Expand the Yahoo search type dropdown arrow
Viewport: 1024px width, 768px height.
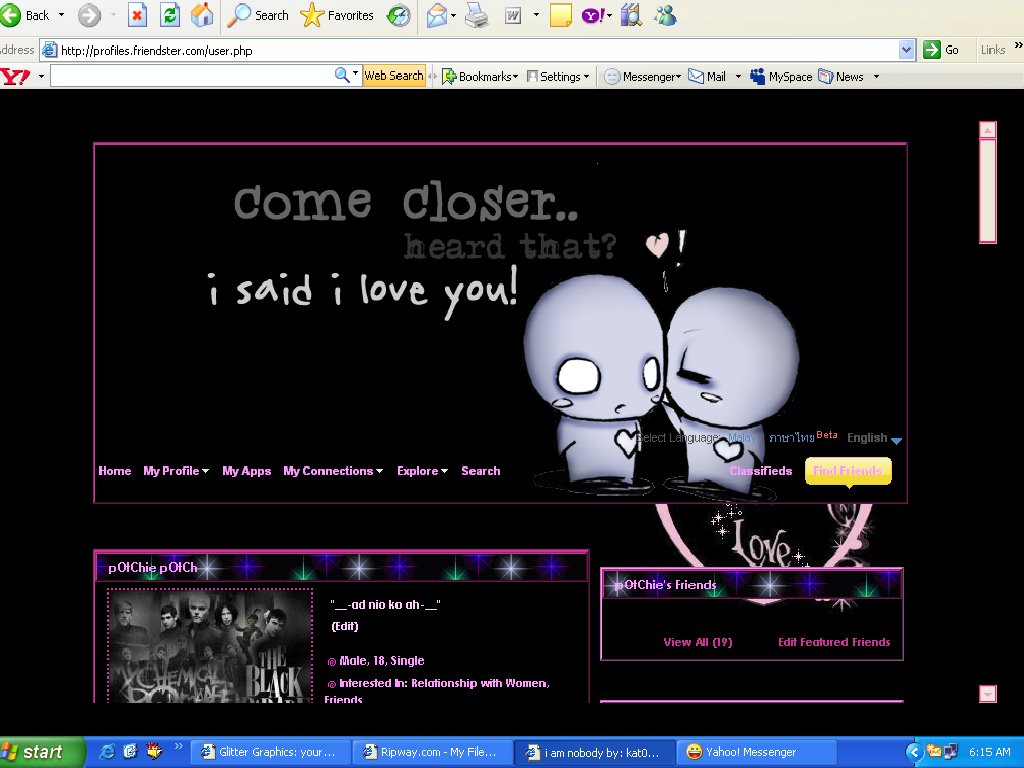(356, 73)
